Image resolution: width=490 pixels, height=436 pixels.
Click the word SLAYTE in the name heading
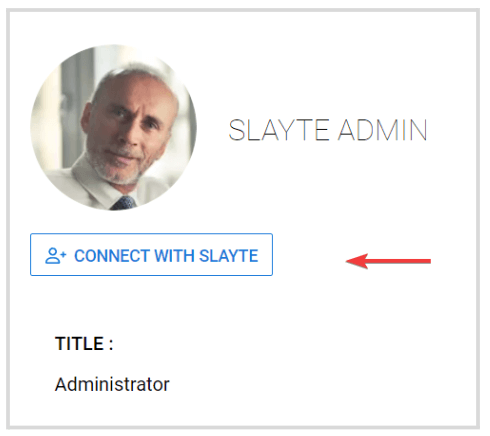[x=279, y=130]
